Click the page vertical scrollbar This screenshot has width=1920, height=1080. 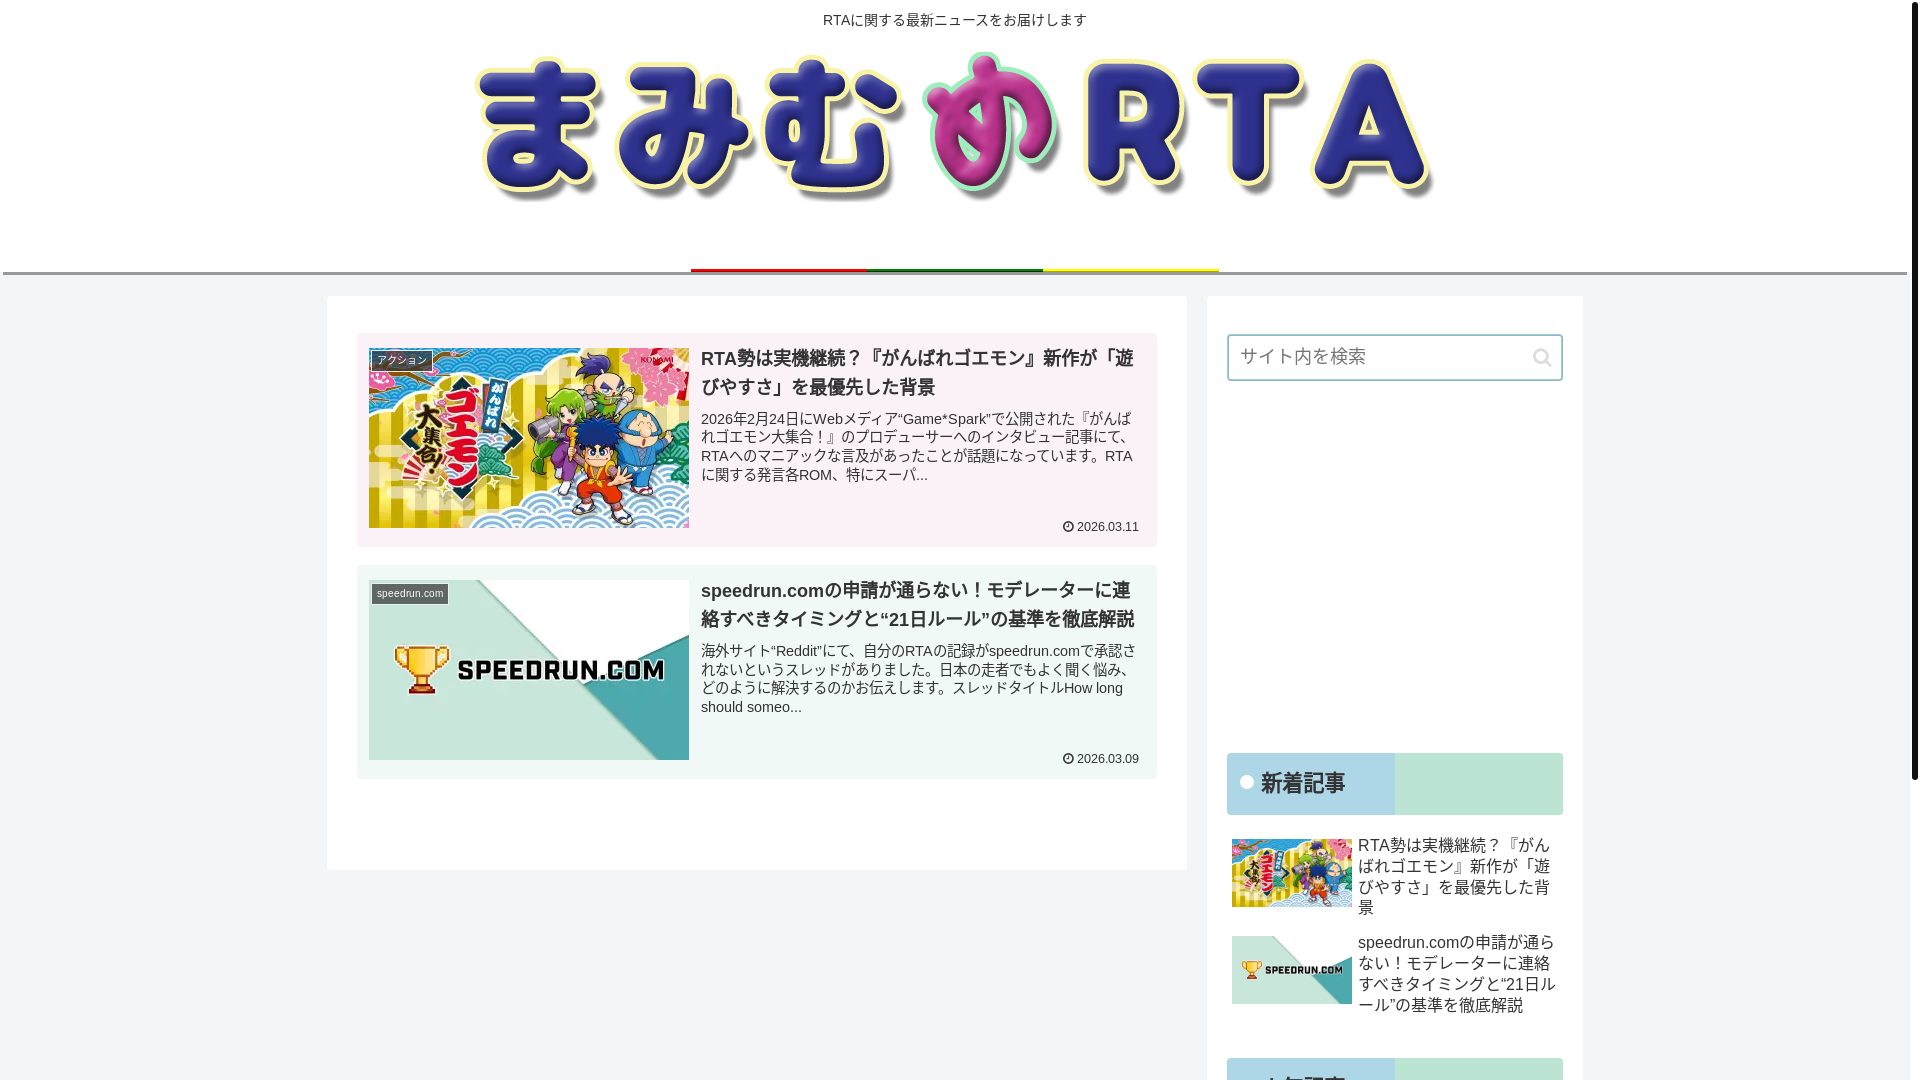click(1914, 390)
